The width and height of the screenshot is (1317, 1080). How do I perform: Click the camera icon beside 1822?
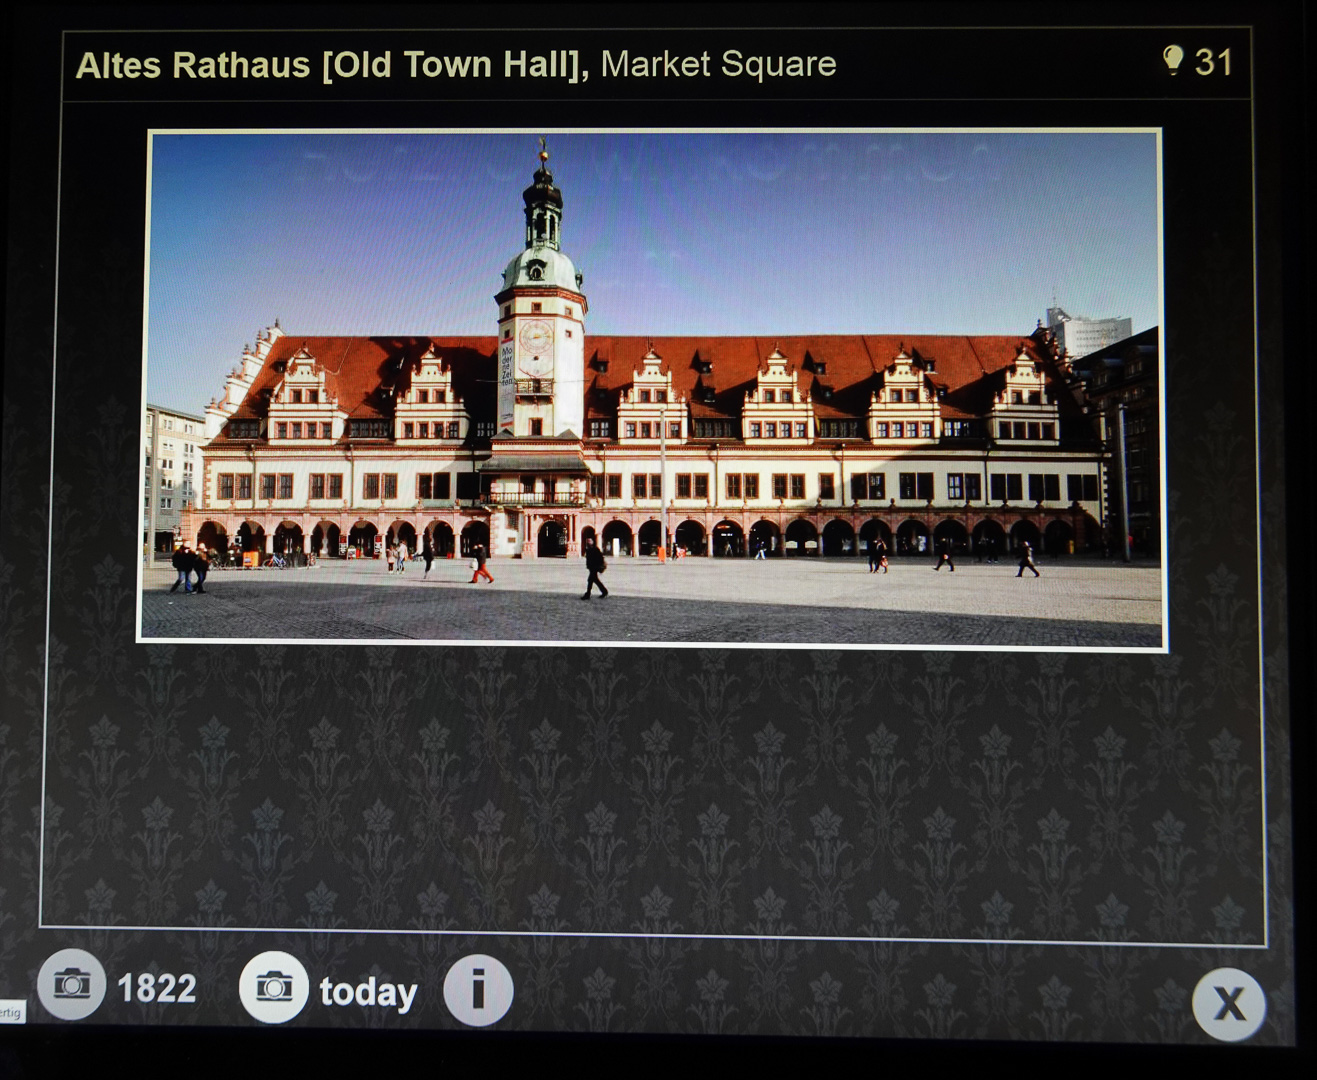[71, 985]
